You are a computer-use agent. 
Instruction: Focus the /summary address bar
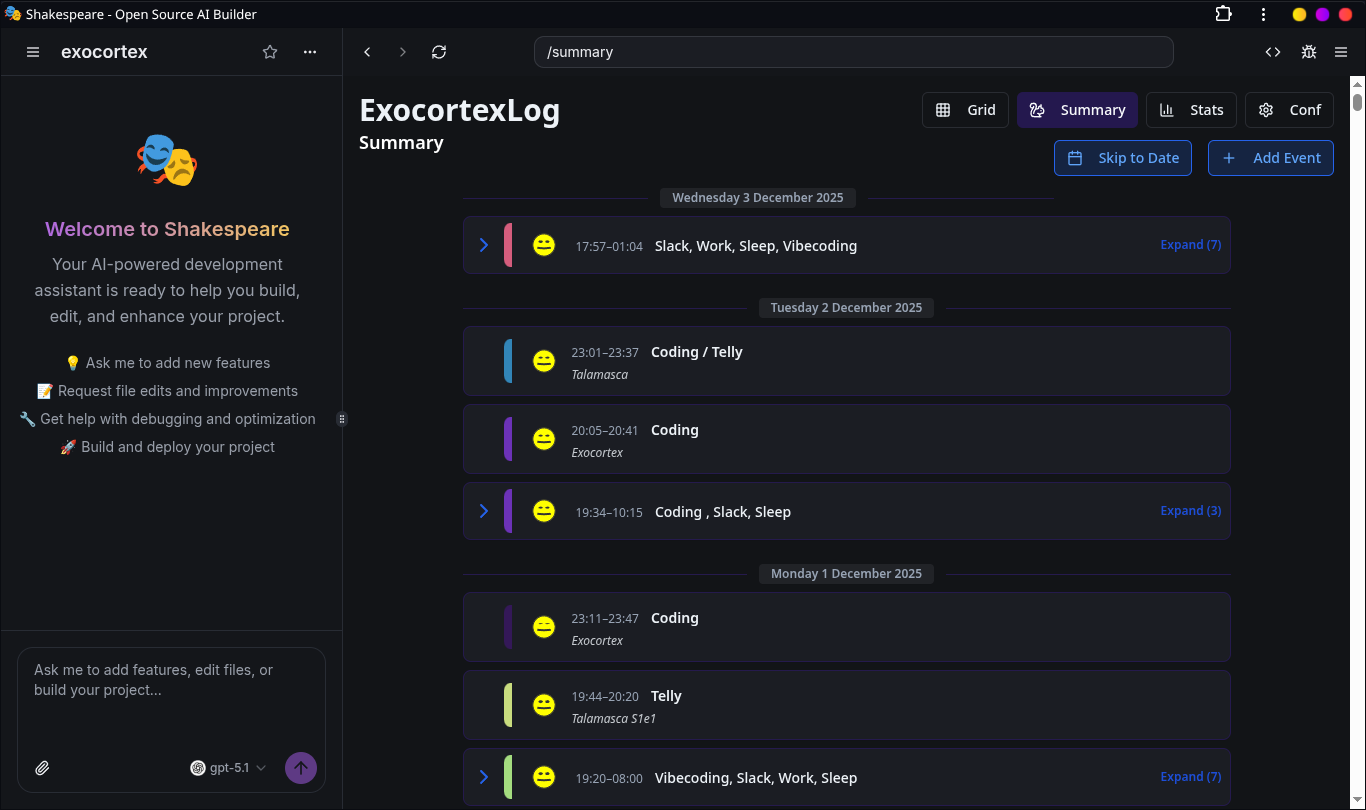853,52
